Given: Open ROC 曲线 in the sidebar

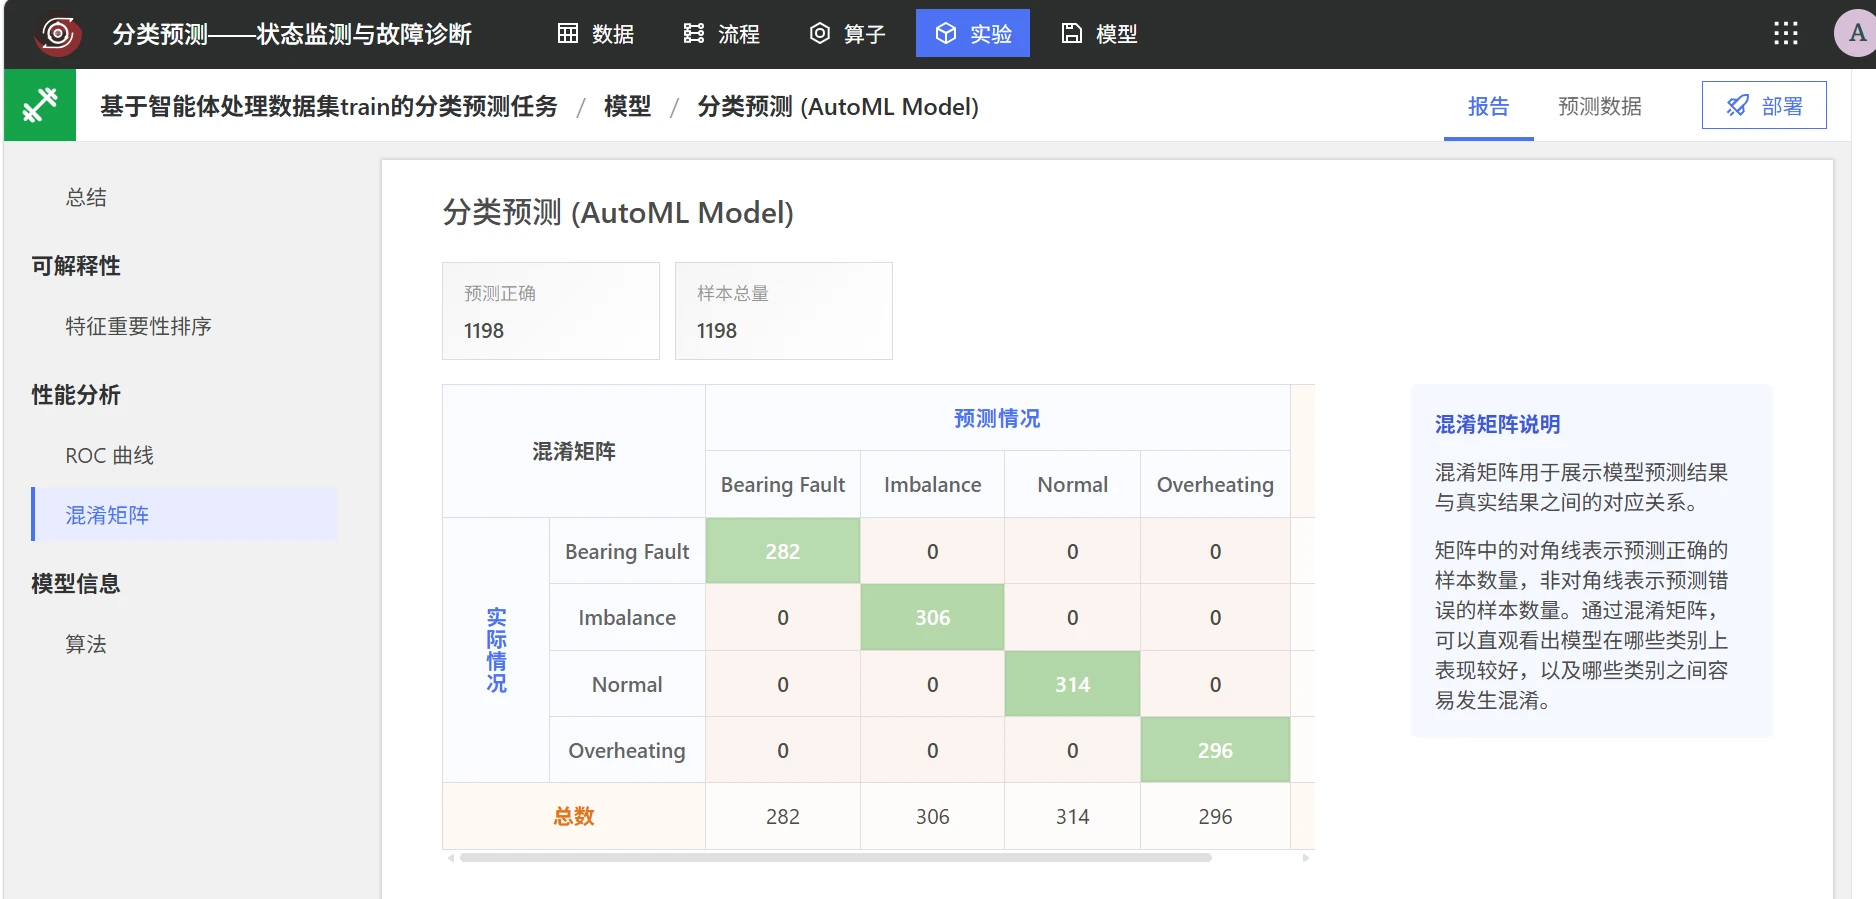Looking at the screenshot, I should [109, 455].
